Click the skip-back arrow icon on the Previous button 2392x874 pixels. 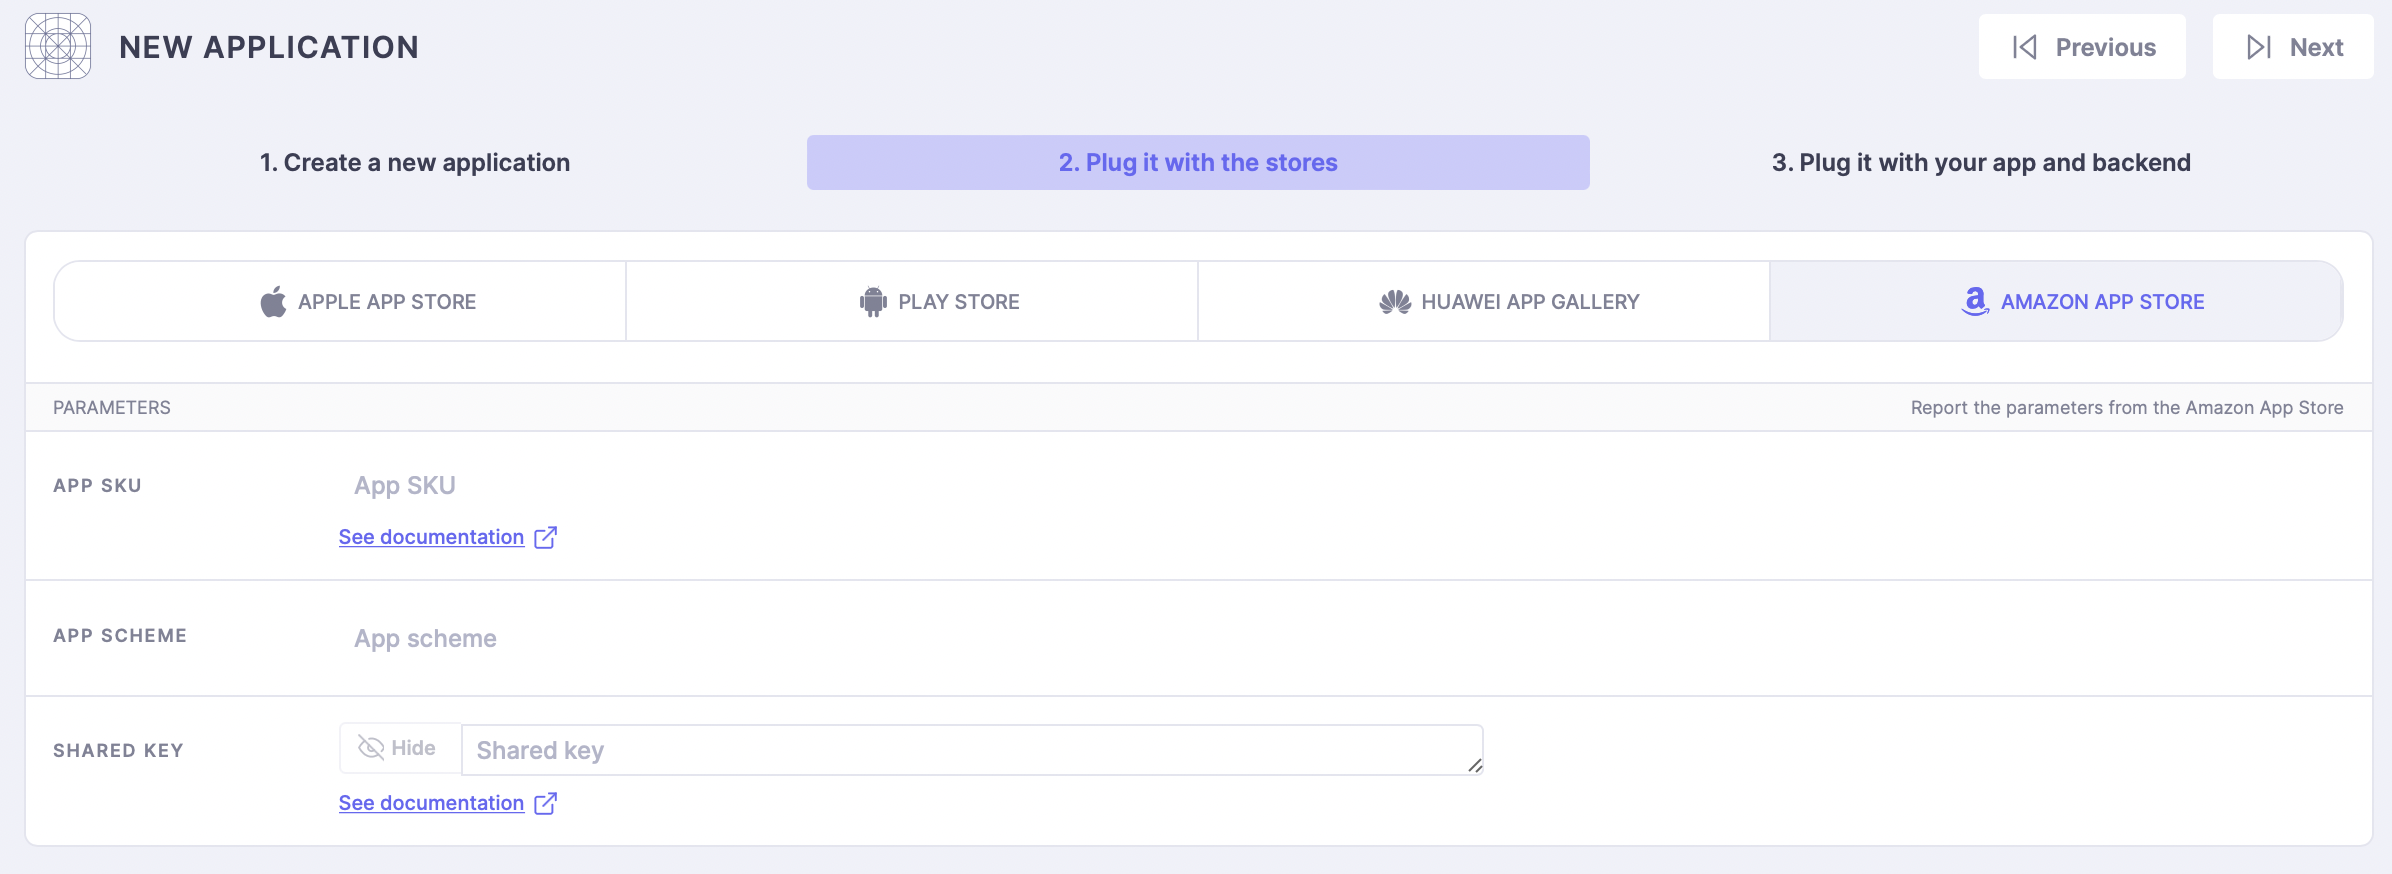pos(2025,47)
